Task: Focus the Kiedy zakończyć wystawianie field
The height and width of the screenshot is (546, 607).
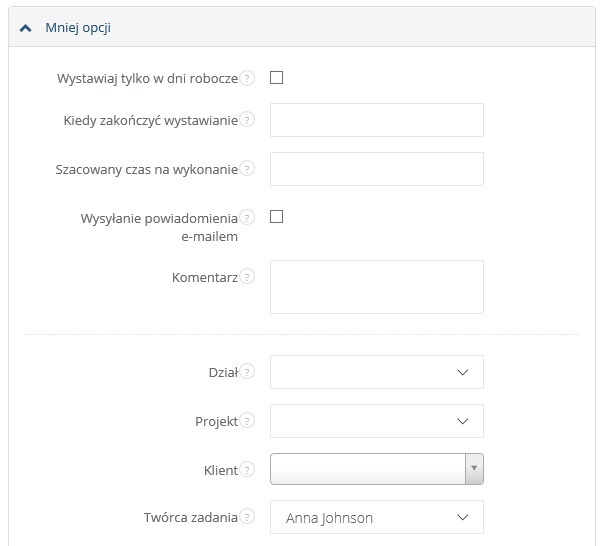Action: coord(377,120)
